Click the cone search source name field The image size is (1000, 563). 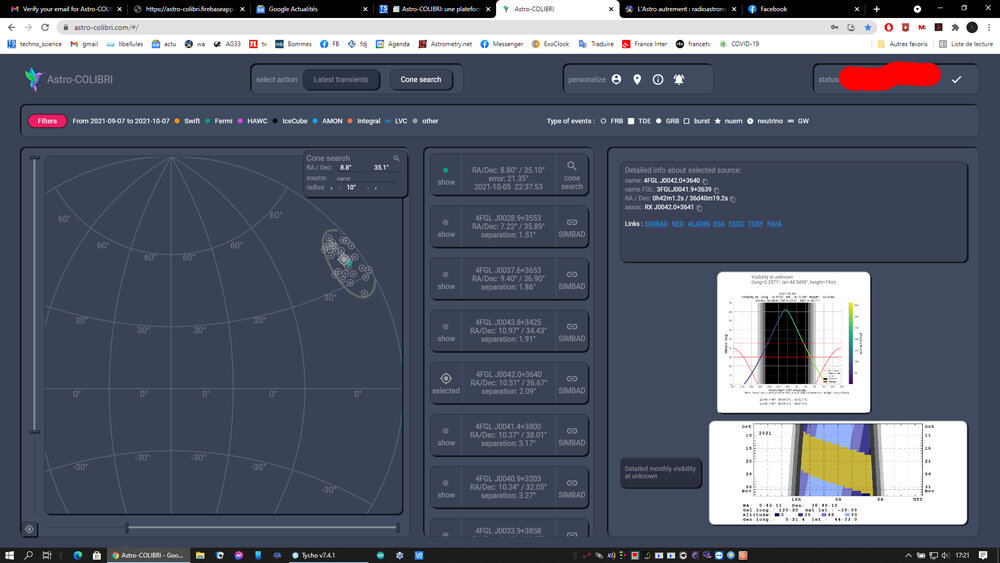[365, 179]
